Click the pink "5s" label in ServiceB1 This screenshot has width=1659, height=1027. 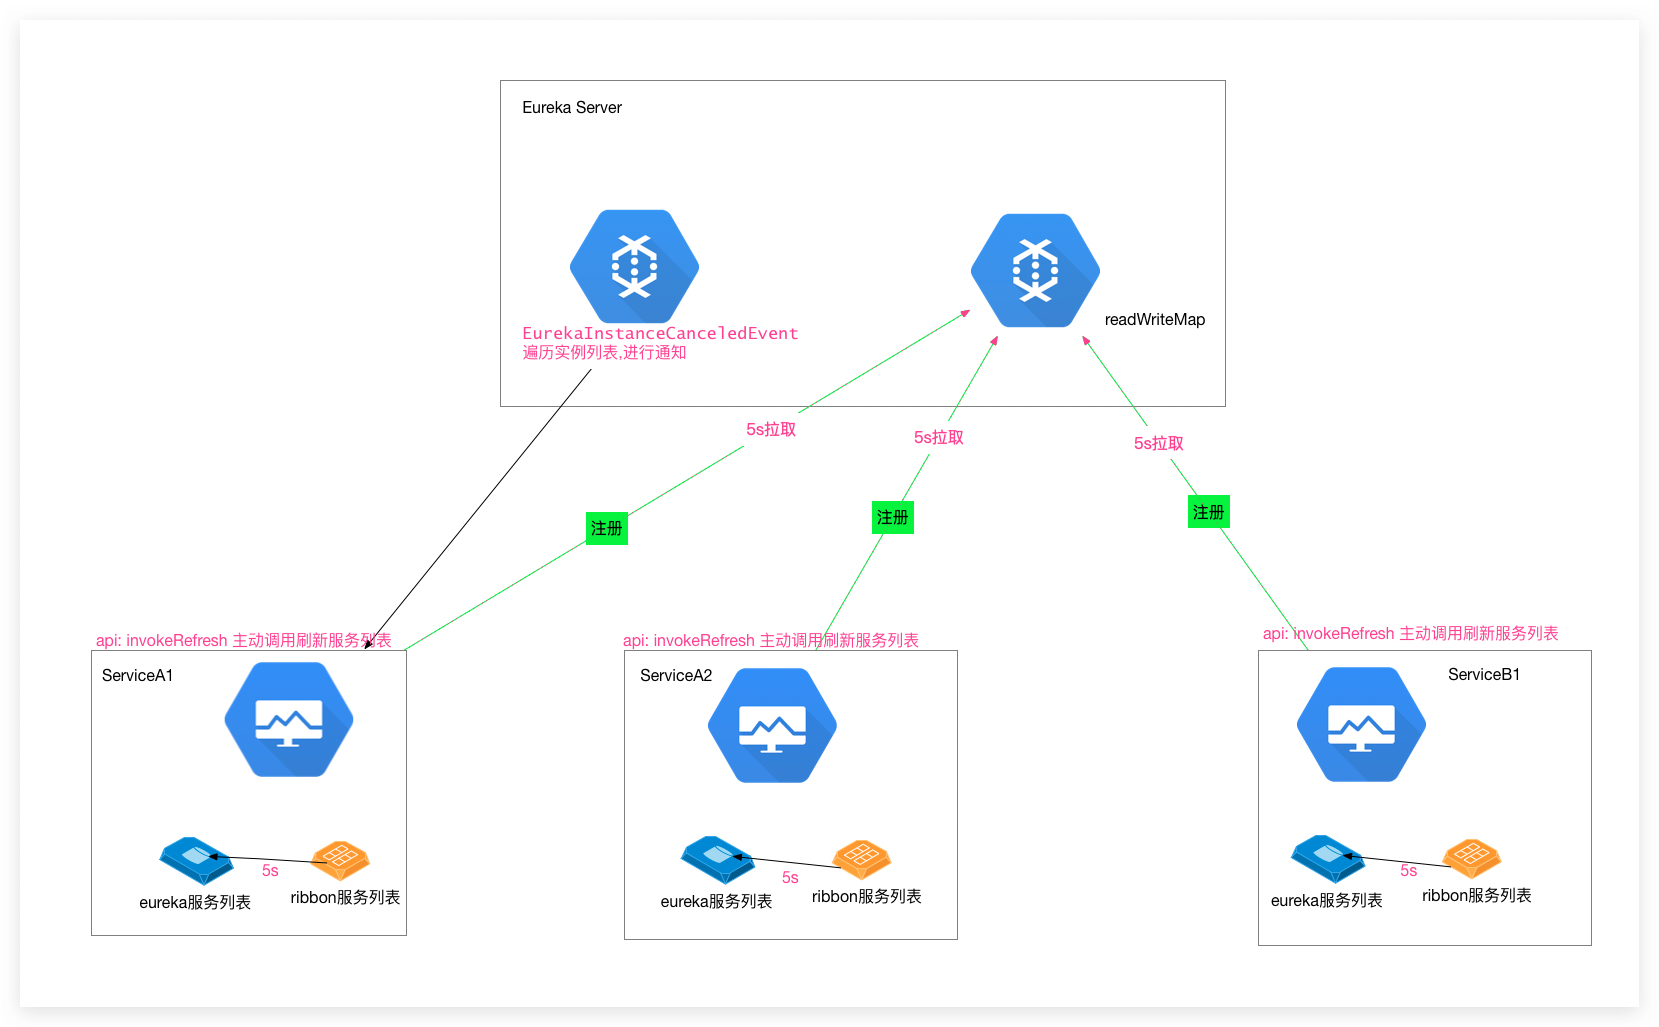(x=1409, y=870)
